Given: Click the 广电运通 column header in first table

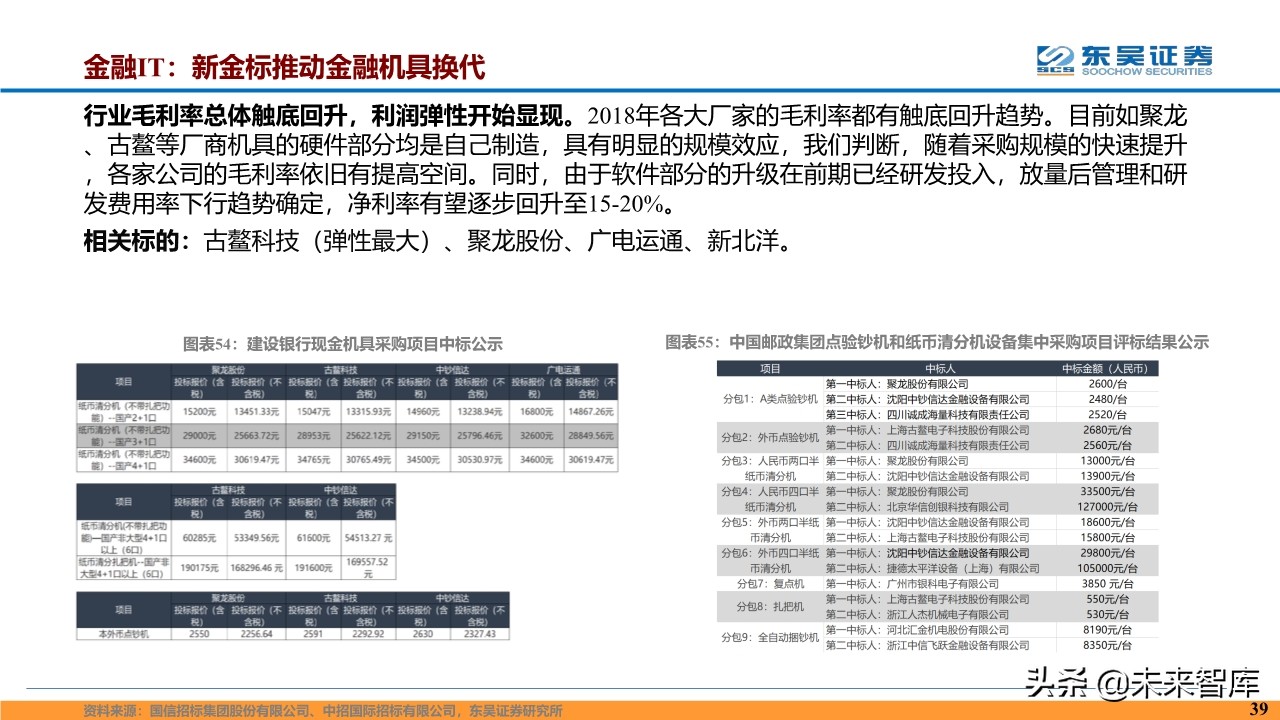Looking at the screenshot, I should pos(564,370).
